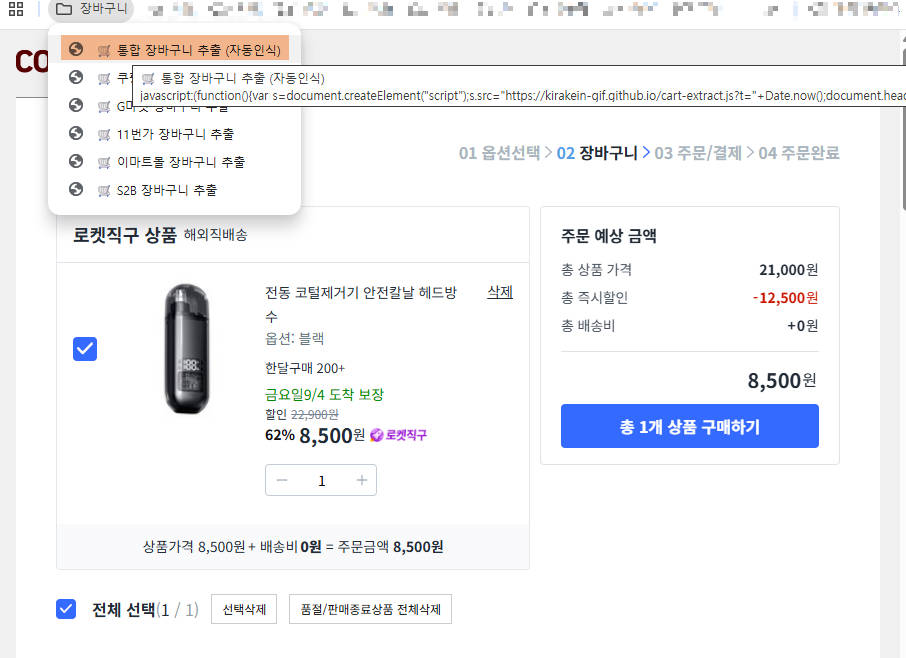Decrease quantity with minus button
The image size is (906, 658).
tap(282, 480)
